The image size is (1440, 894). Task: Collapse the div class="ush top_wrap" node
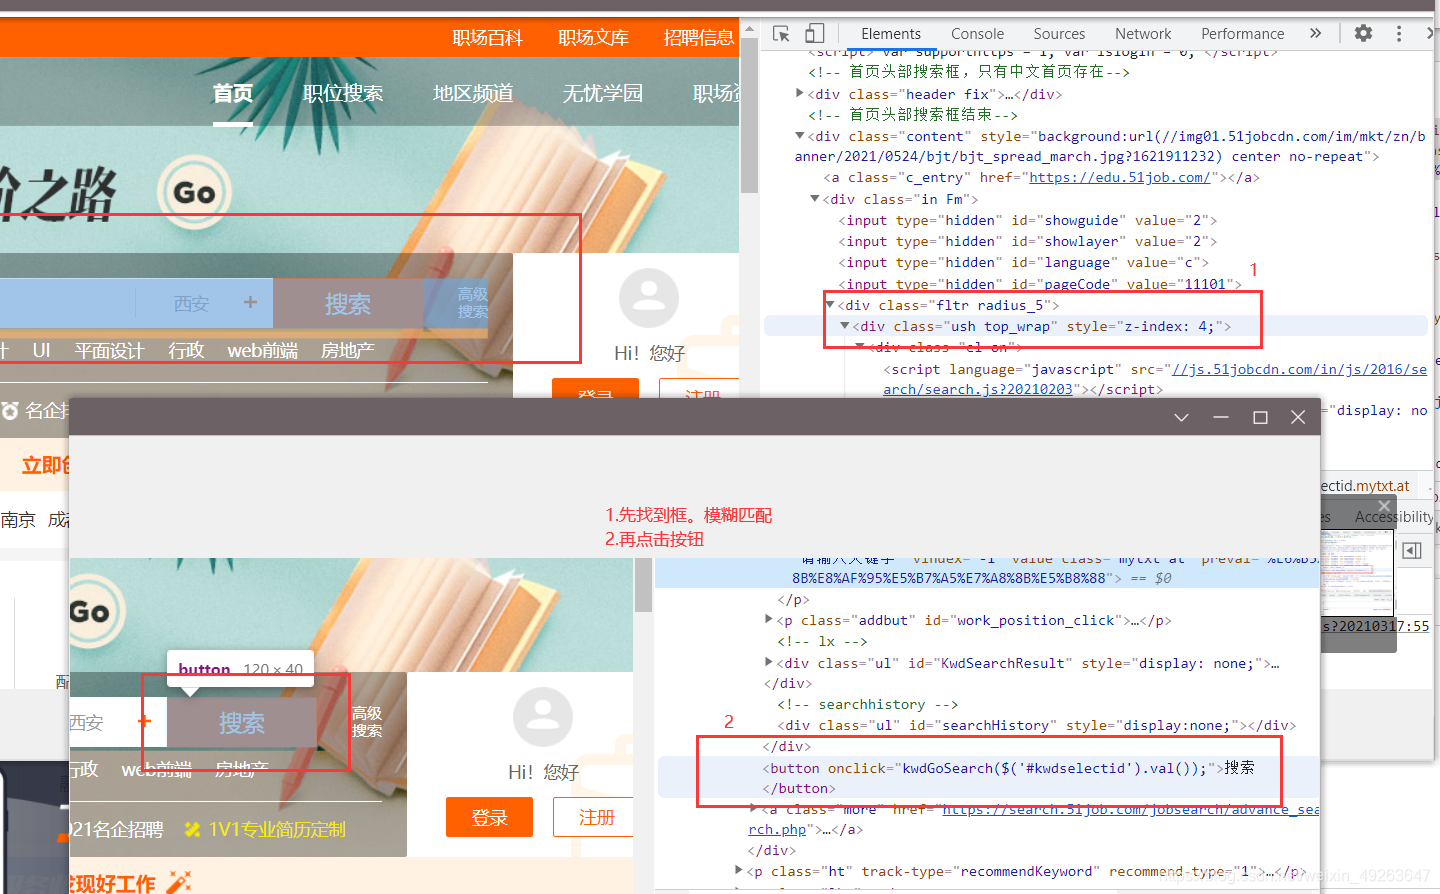coord(845,325)
